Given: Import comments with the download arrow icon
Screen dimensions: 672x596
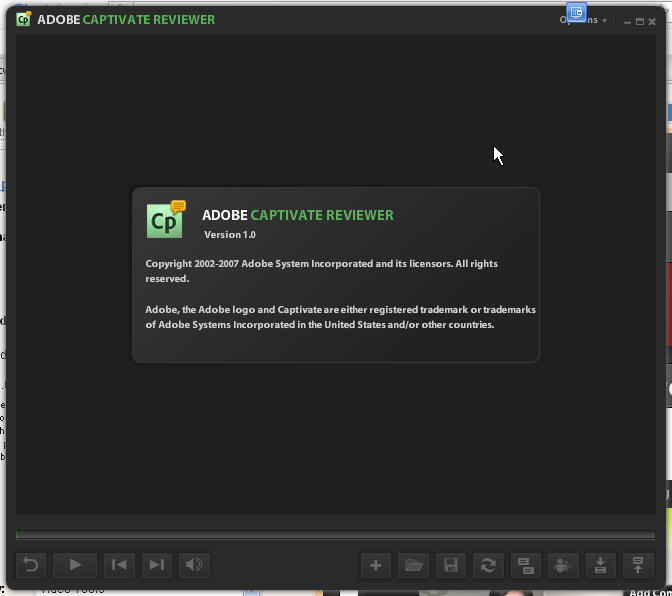Looking at the screenshot, I should 600,565.
